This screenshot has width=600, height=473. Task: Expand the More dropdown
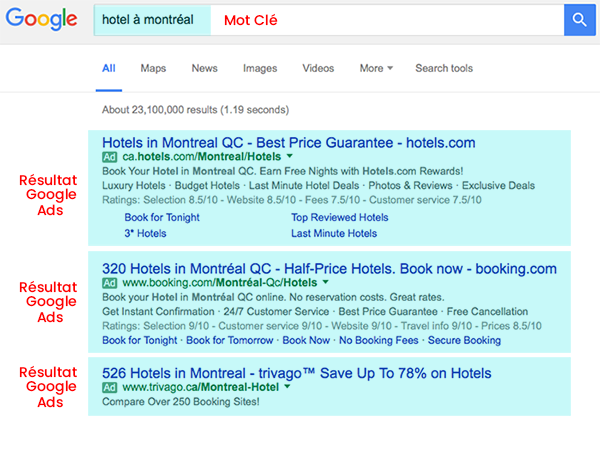(x=376, y=69)
